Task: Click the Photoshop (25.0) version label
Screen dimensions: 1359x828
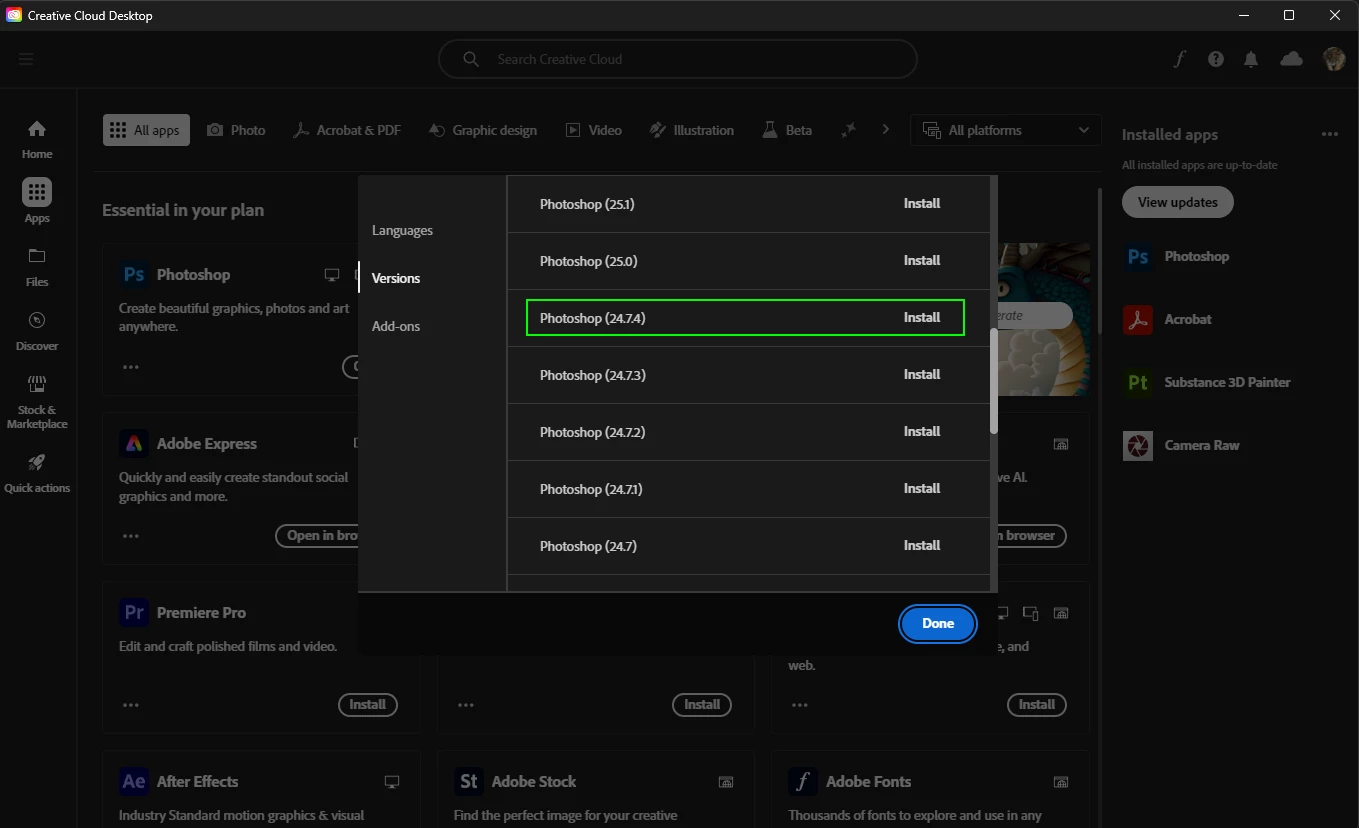Action: pos(588,261)
